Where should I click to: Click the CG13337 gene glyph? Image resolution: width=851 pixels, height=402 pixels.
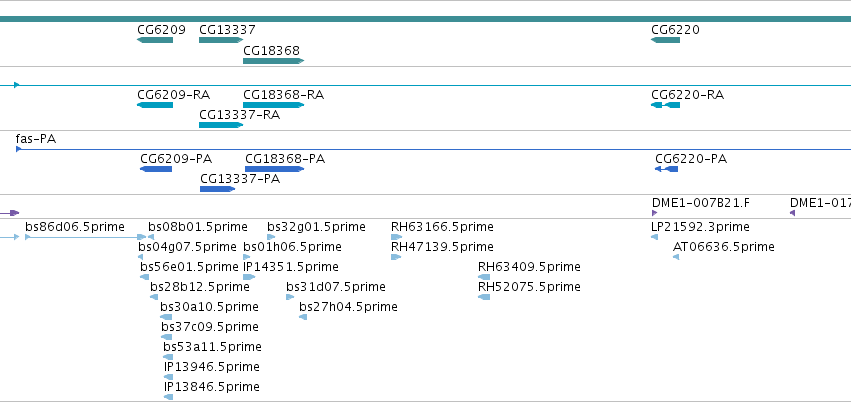click(221, 40)
